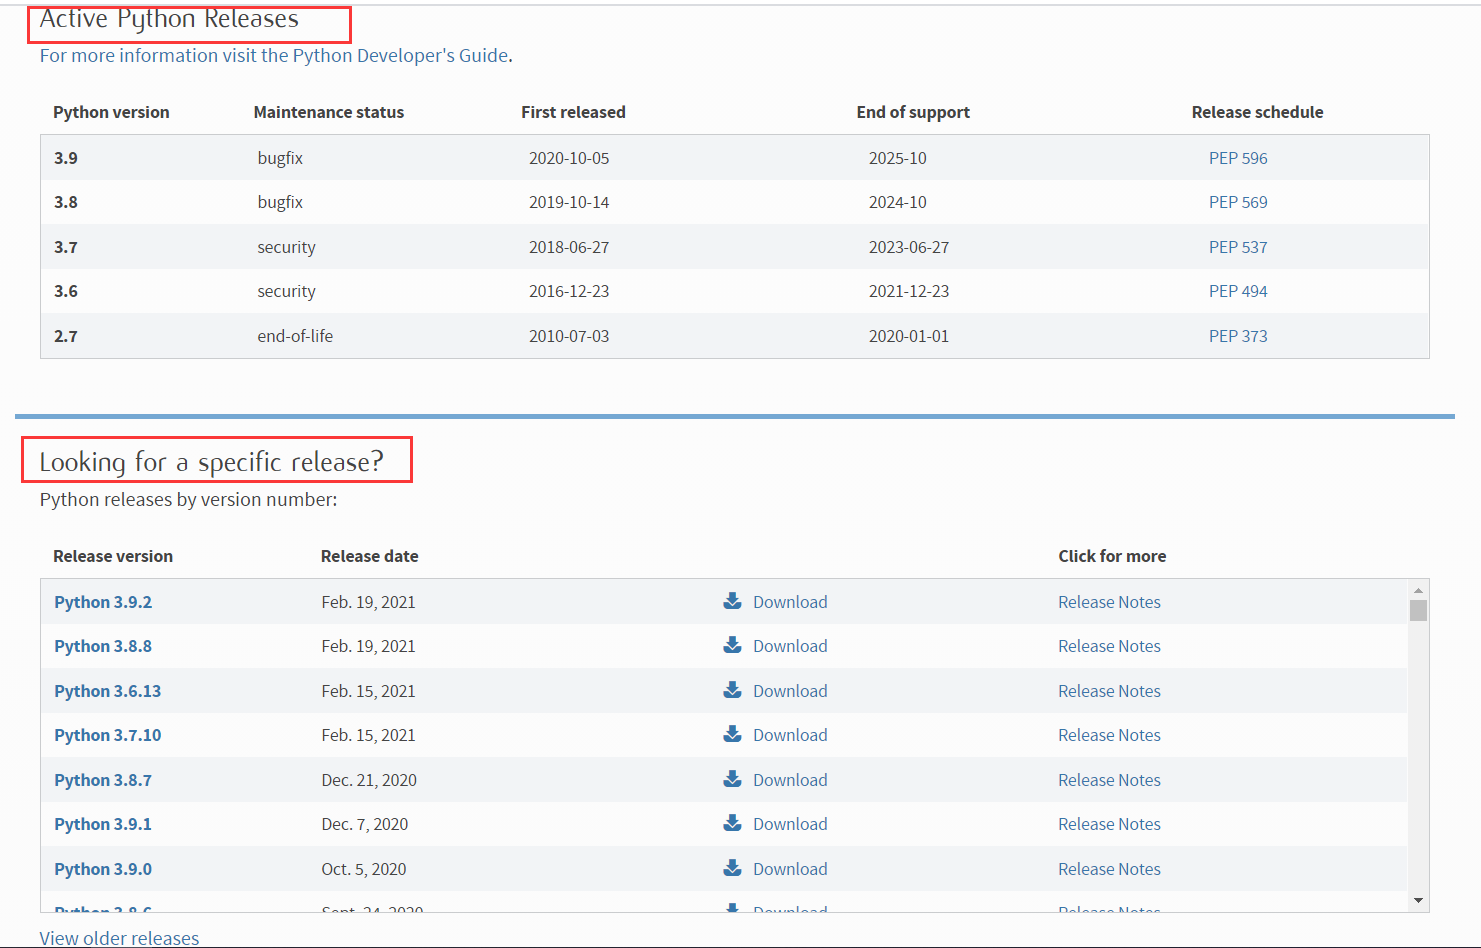
Task: Click download icon for Python 3.6.13
Action: (733, 690)
